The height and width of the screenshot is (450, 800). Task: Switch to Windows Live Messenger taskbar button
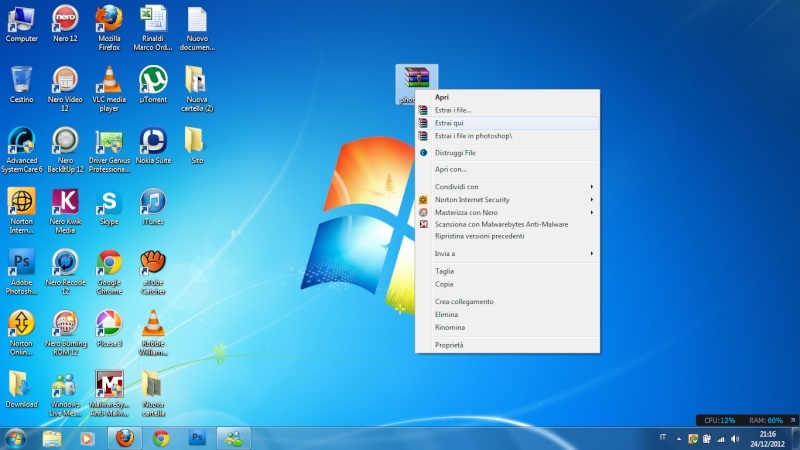pyautogui.click(x=234, y=438)
